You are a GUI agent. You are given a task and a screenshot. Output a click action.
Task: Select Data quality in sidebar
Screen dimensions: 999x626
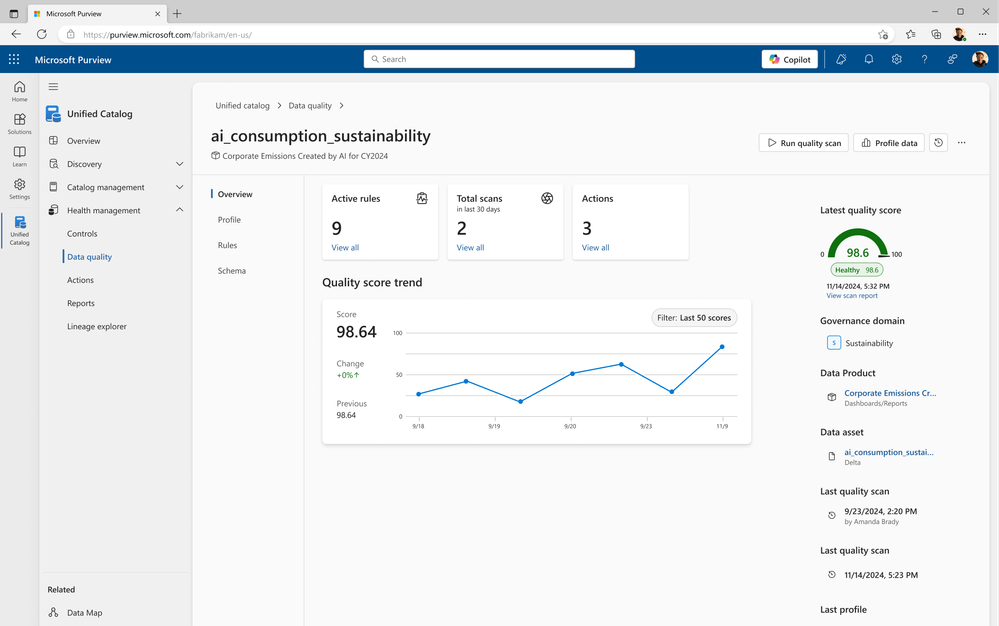tap(89, 257)
